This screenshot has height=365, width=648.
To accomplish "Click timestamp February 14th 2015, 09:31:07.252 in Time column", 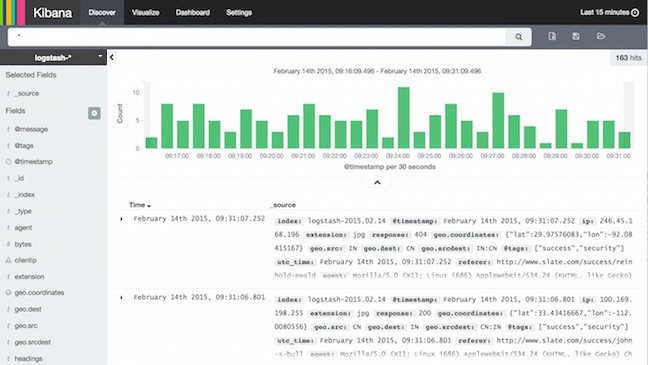I will [199, 219].
